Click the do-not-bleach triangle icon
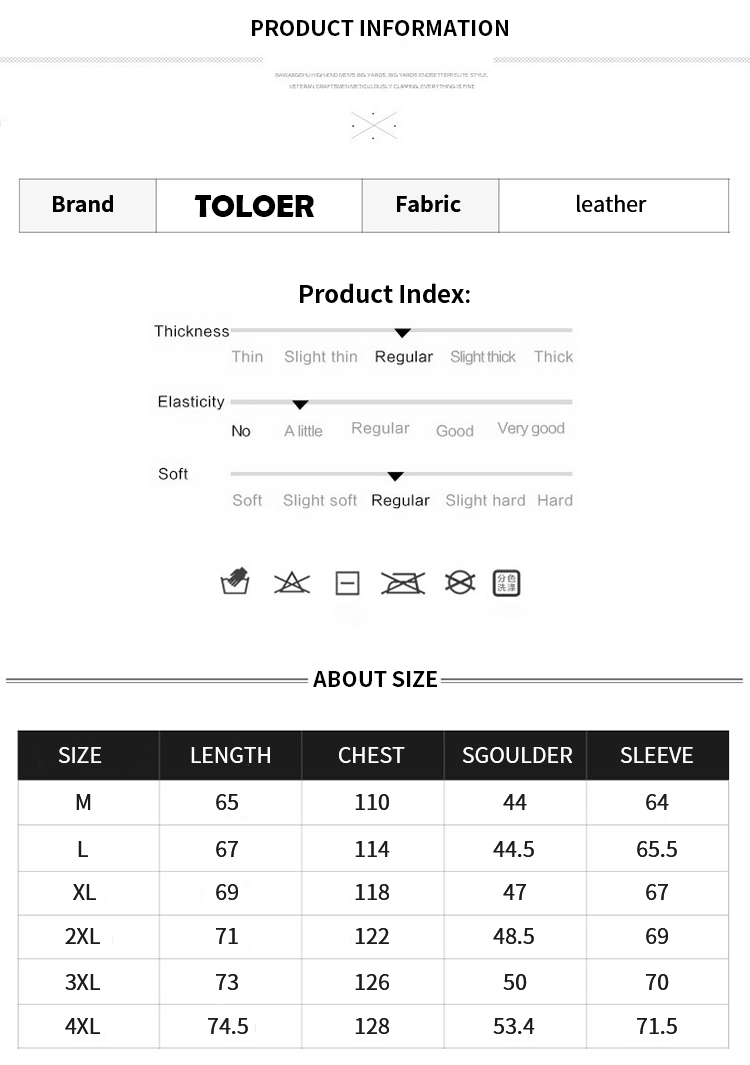This screenshot has height=1065, width=750. tap(292, 582)
